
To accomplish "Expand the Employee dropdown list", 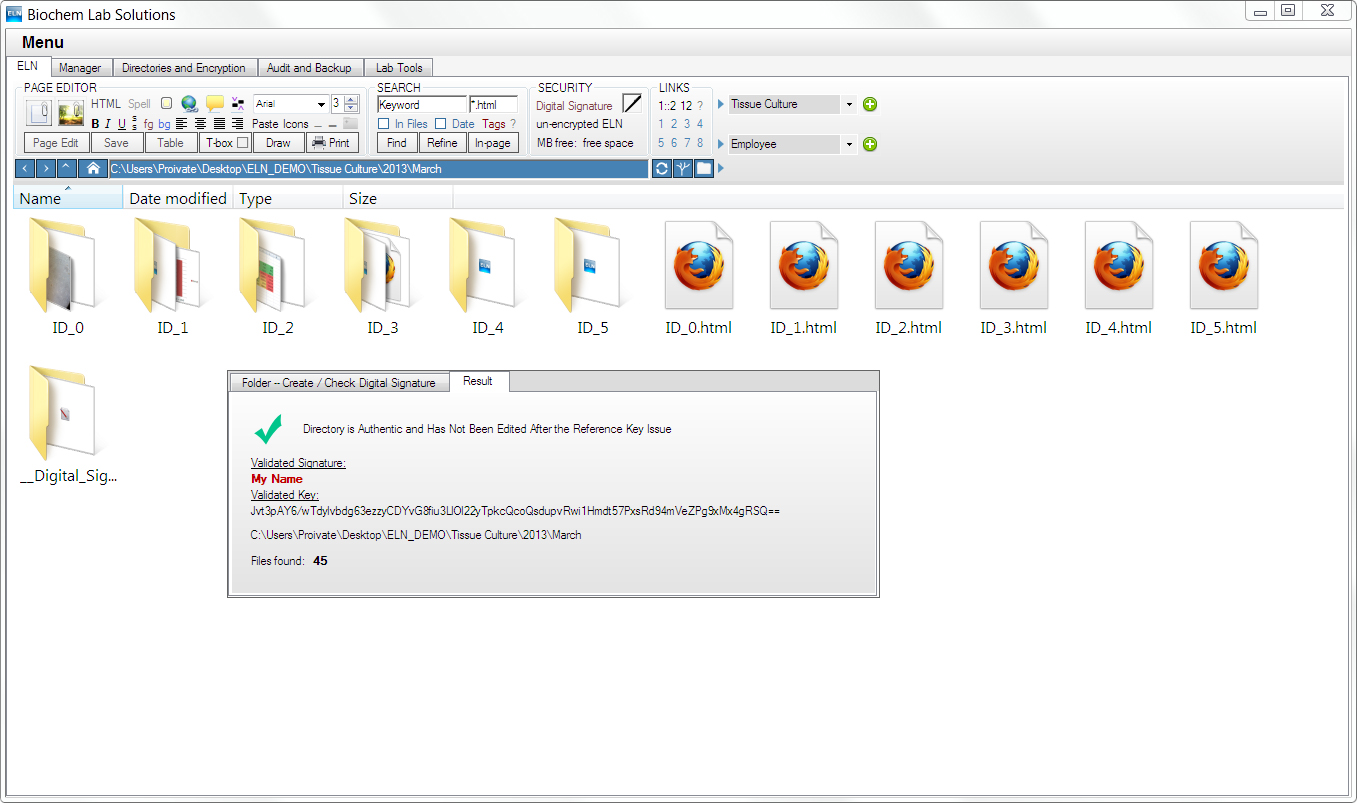I will pyautogui.click(x=849, y=144).
